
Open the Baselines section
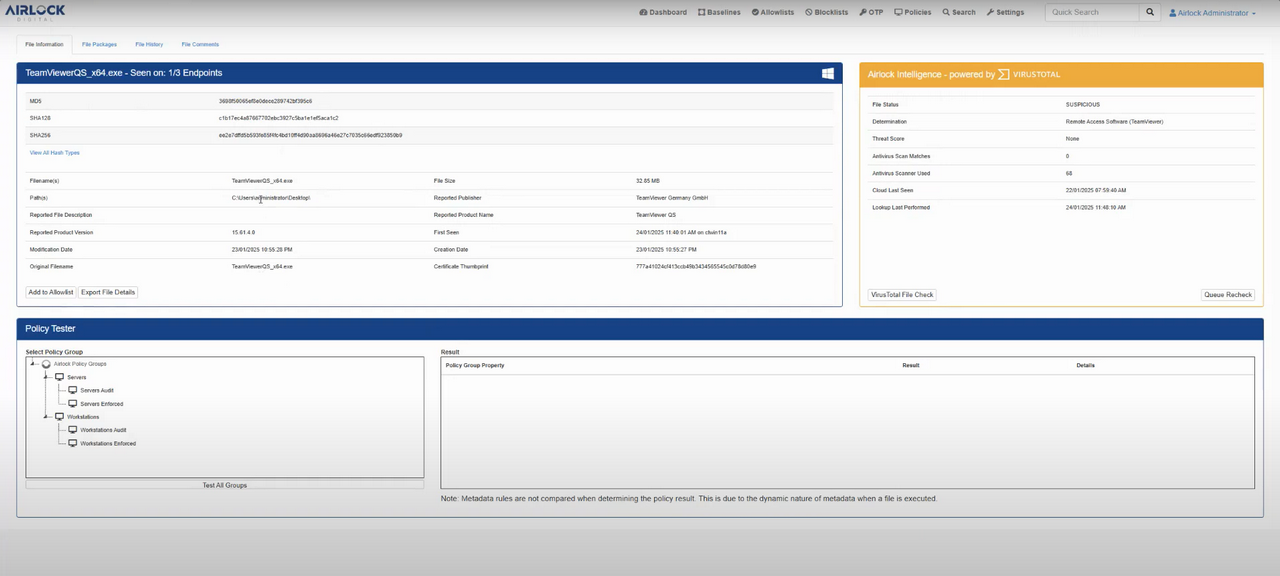(x=718, y=12)
